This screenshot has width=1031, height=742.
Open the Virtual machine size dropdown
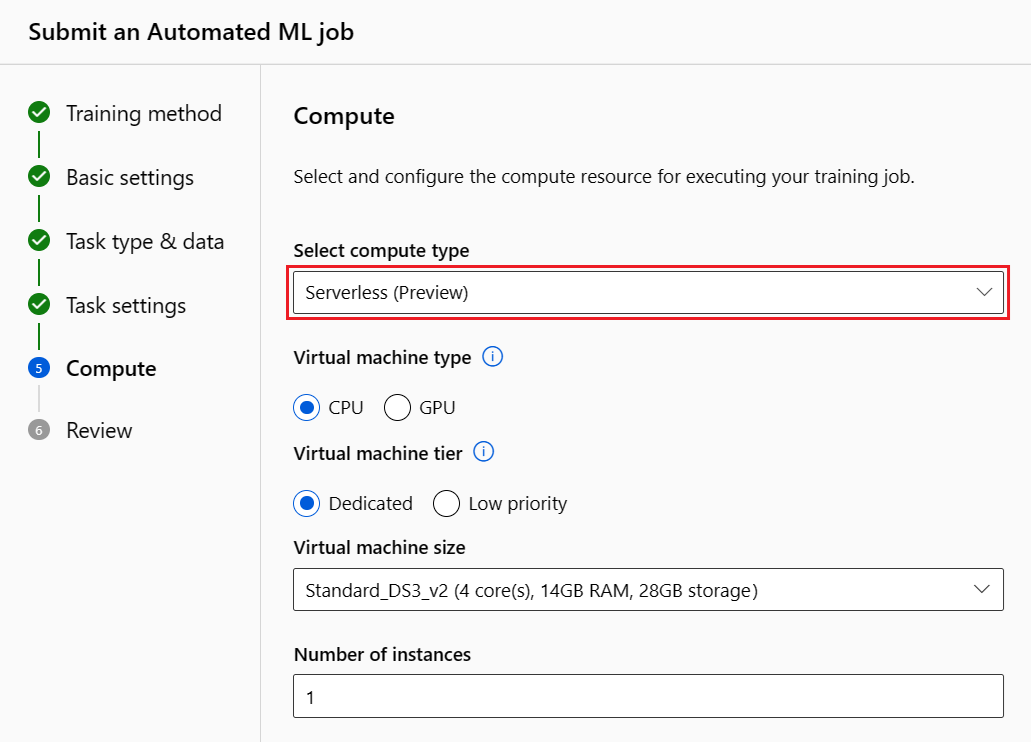coord(648,590)
